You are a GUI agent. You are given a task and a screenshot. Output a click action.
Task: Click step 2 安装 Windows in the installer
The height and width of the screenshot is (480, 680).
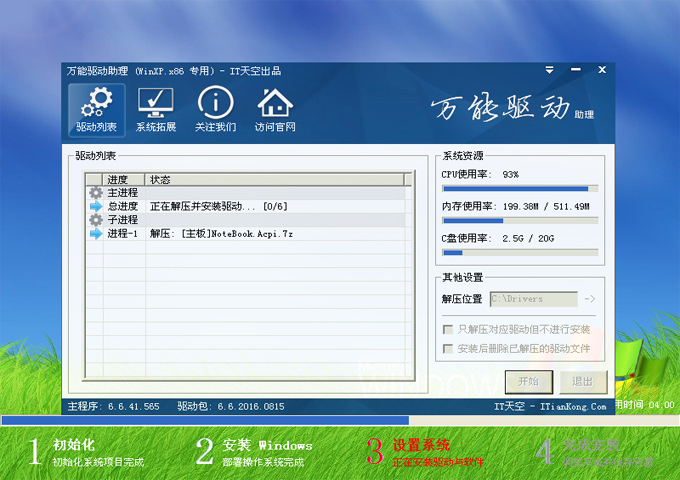pyautogui.click(x=254, y=452)
